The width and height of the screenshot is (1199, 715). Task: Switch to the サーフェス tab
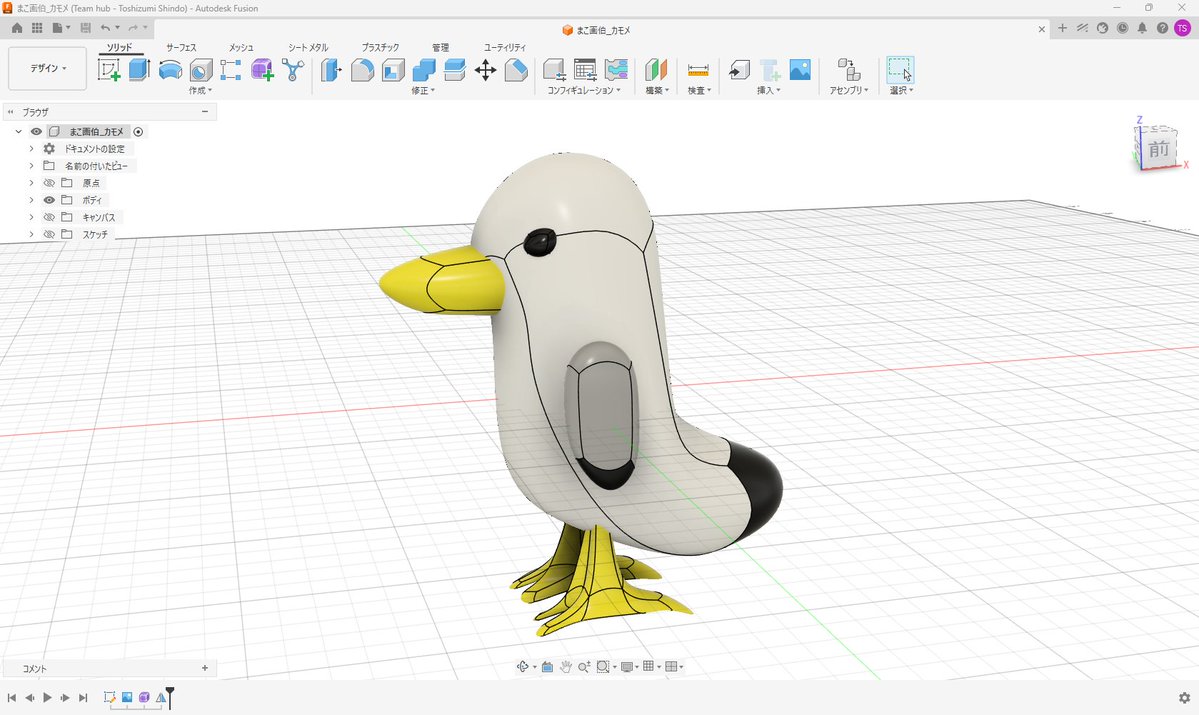pyautogui.click(x=181, y=47)
